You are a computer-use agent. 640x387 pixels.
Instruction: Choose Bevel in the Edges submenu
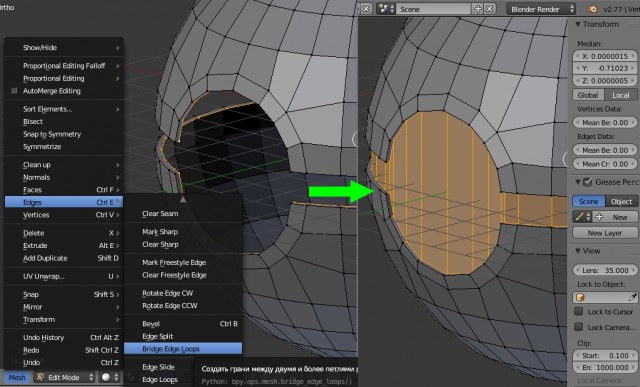pyautogui.click(x=183, y=324)
